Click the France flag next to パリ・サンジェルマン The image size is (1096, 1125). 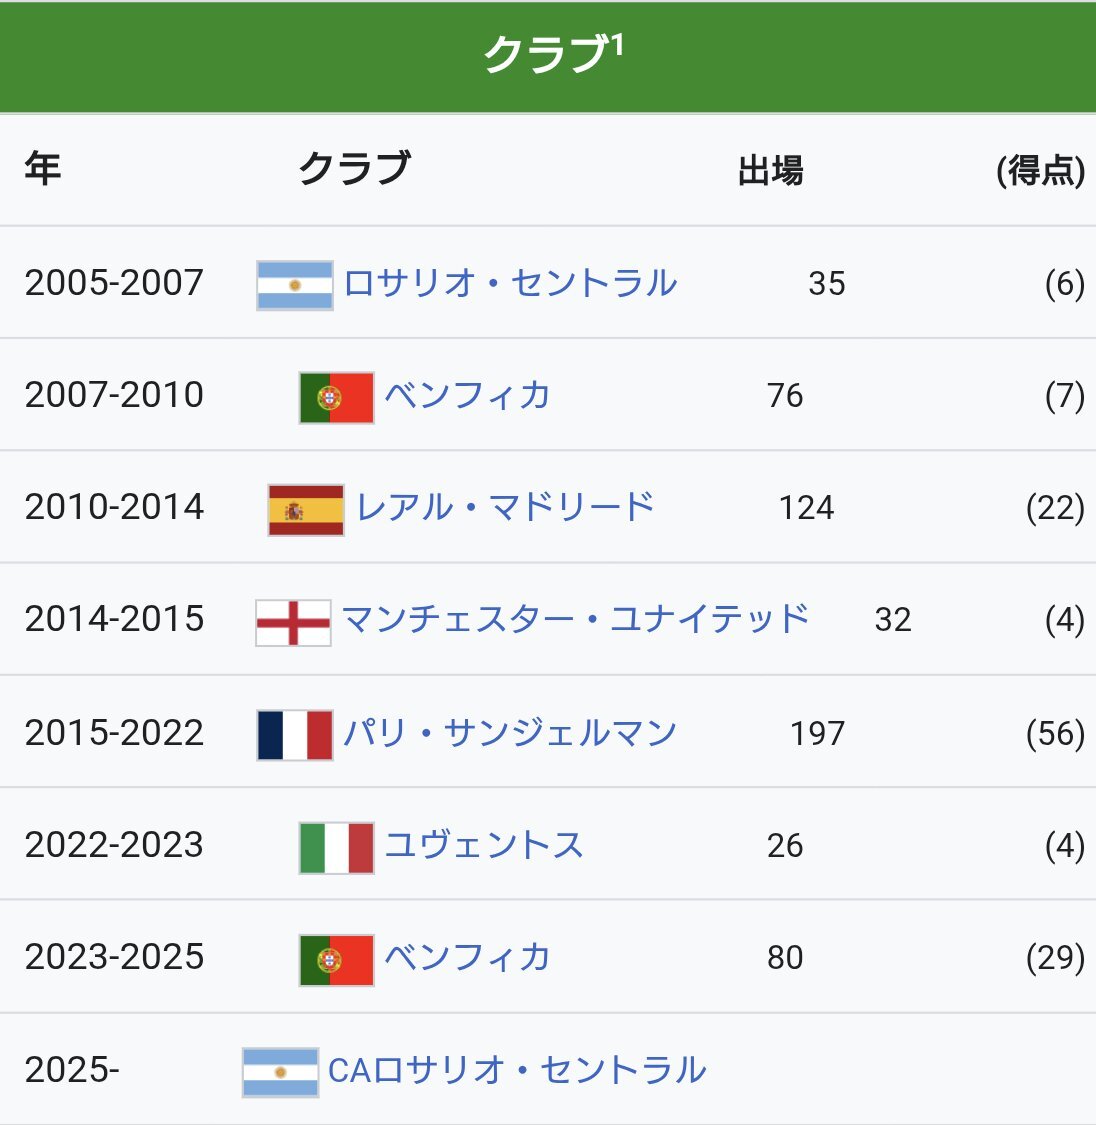click(295, 735)
